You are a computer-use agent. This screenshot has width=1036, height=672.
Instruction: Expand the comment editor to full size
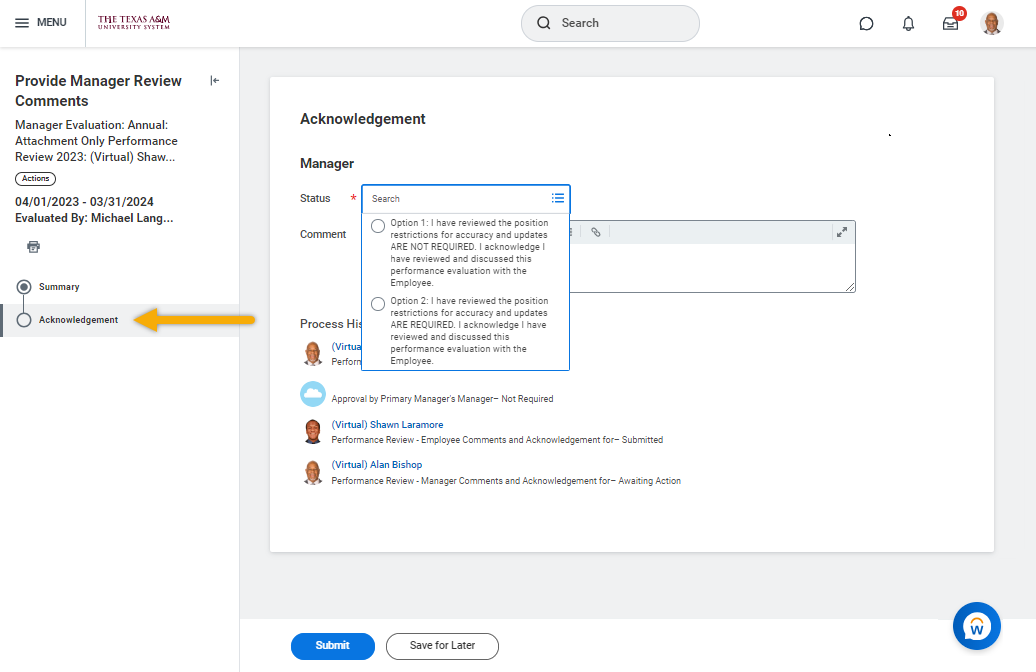(x=842, y=232)
